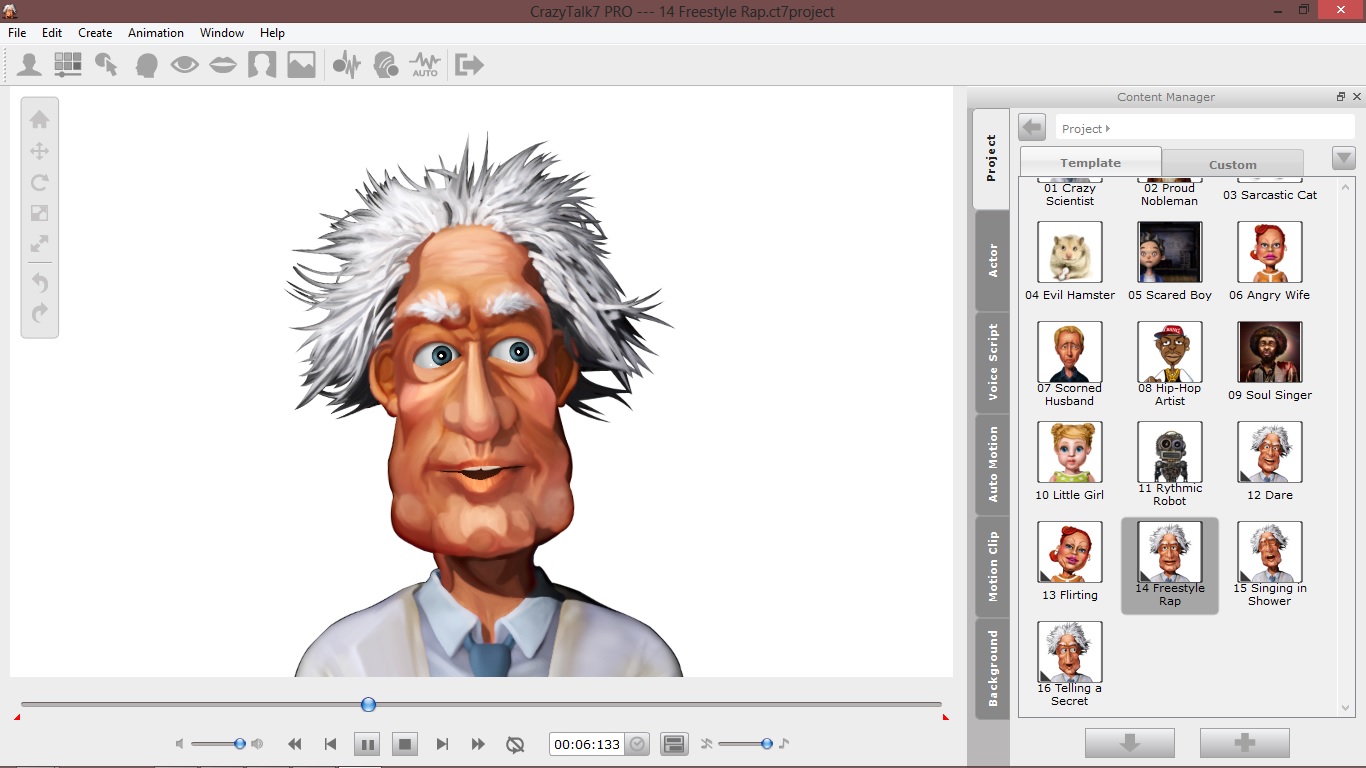Click the timeline start range marker
Screen dimensions: 1366x768
[17, 716]
